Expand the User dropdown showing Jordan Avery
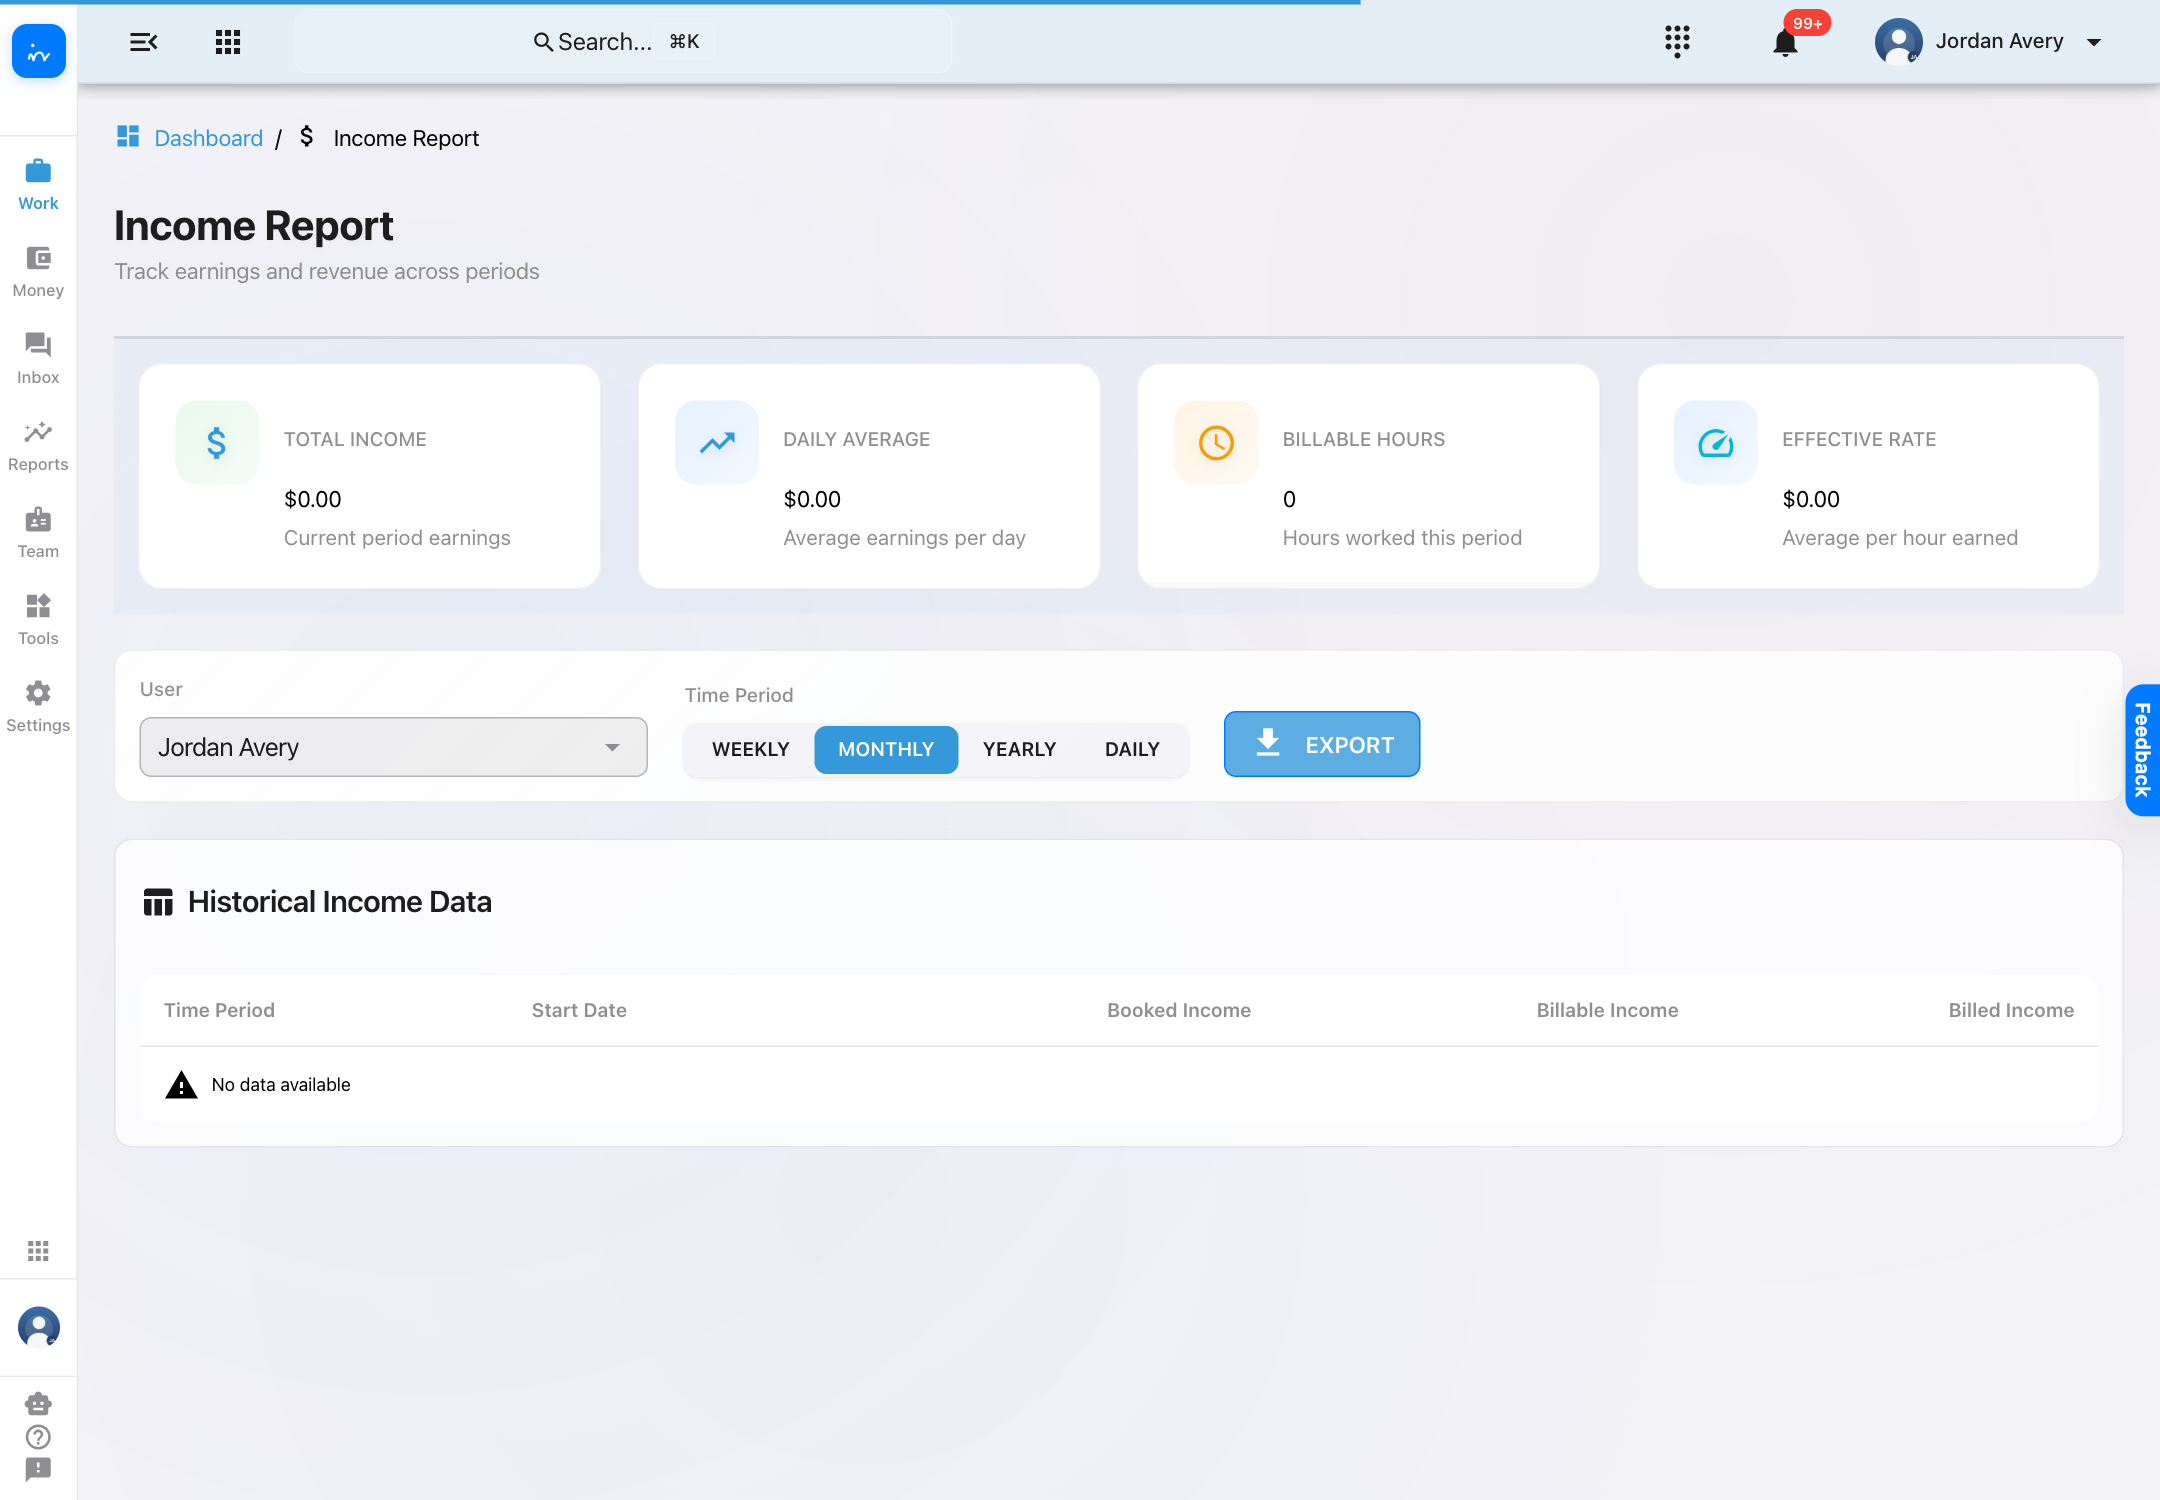The height and width of the screenshot is (1500, 2160). tap(393, 747)
